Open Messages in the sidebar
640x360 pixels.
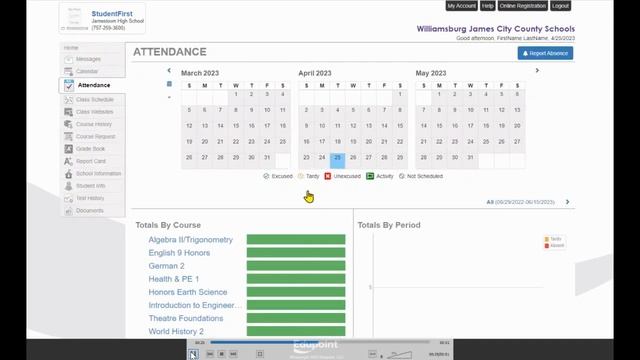pyautogui.click(x=88, y=59)
